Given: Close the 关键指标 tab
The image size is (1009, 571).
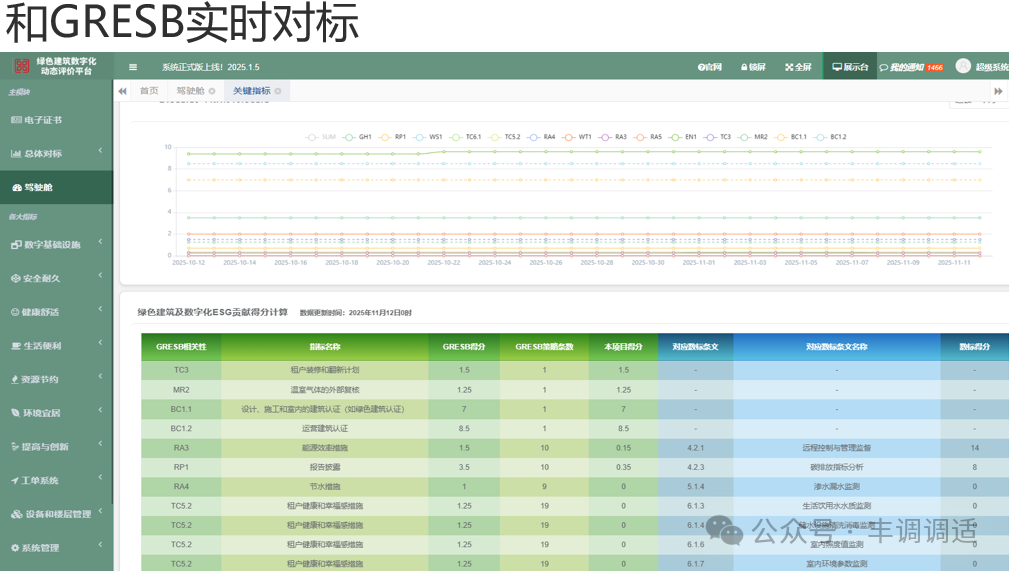Looking at the screenshot, I should pos(278,91).
